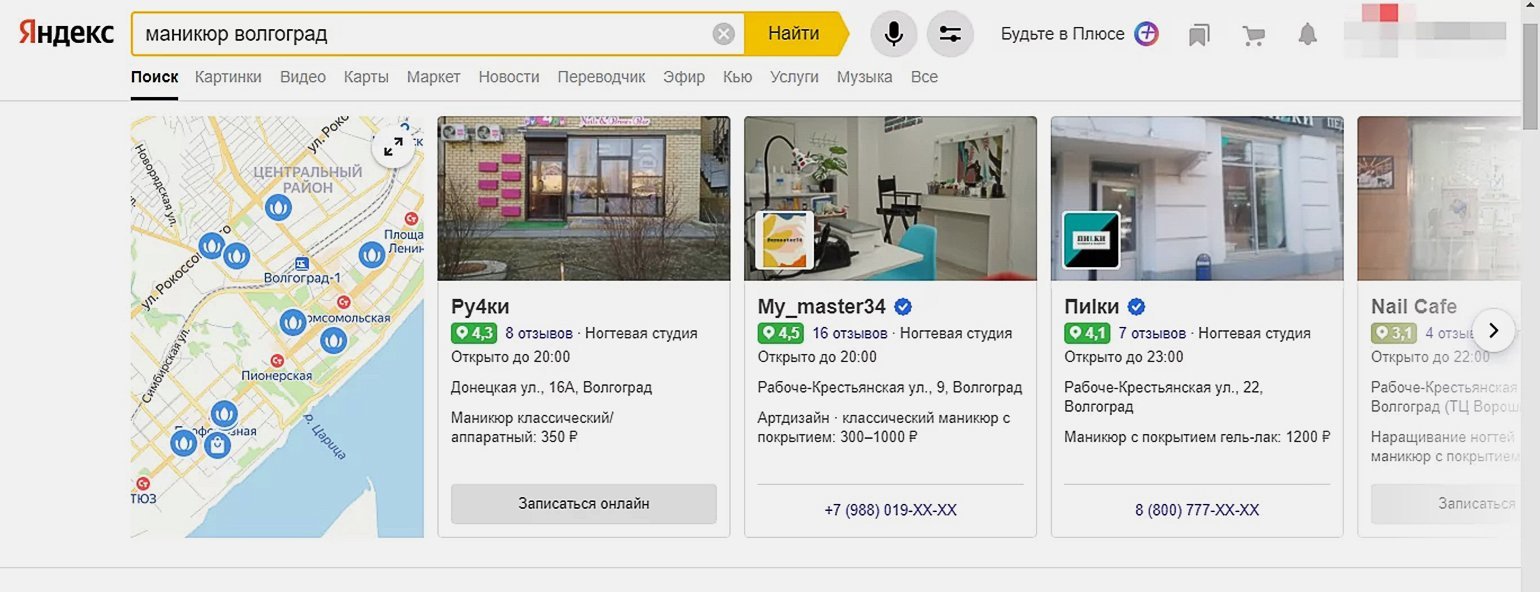Click the Yandex logo

coord(66,33)
